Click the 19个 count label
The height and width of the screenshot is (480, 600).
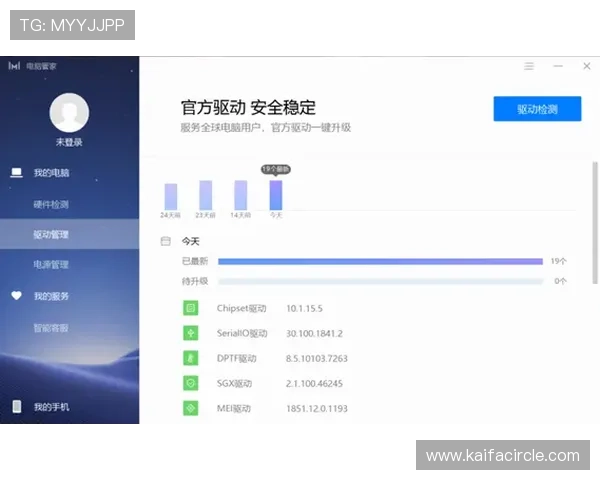[559, 261]
